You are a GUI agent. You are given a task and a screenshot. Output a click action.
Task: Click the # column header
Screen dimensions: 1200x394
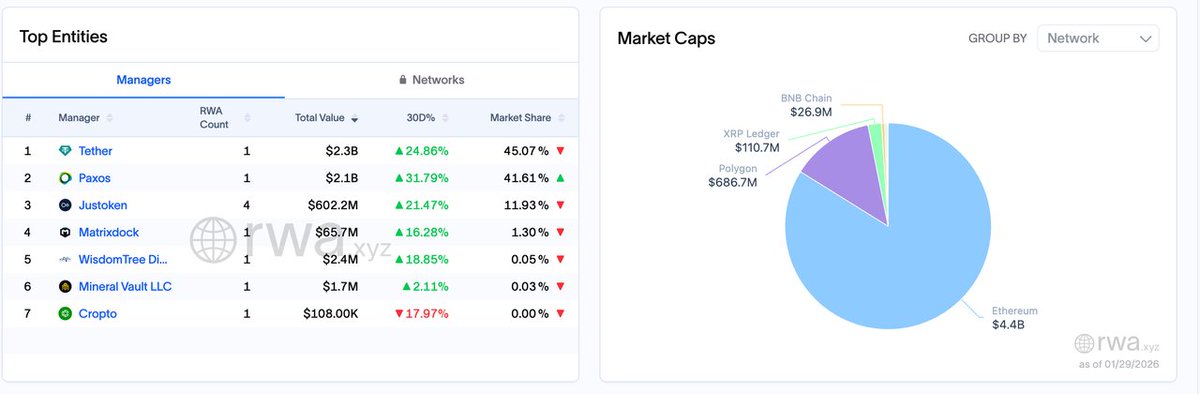tap(28, 118)
